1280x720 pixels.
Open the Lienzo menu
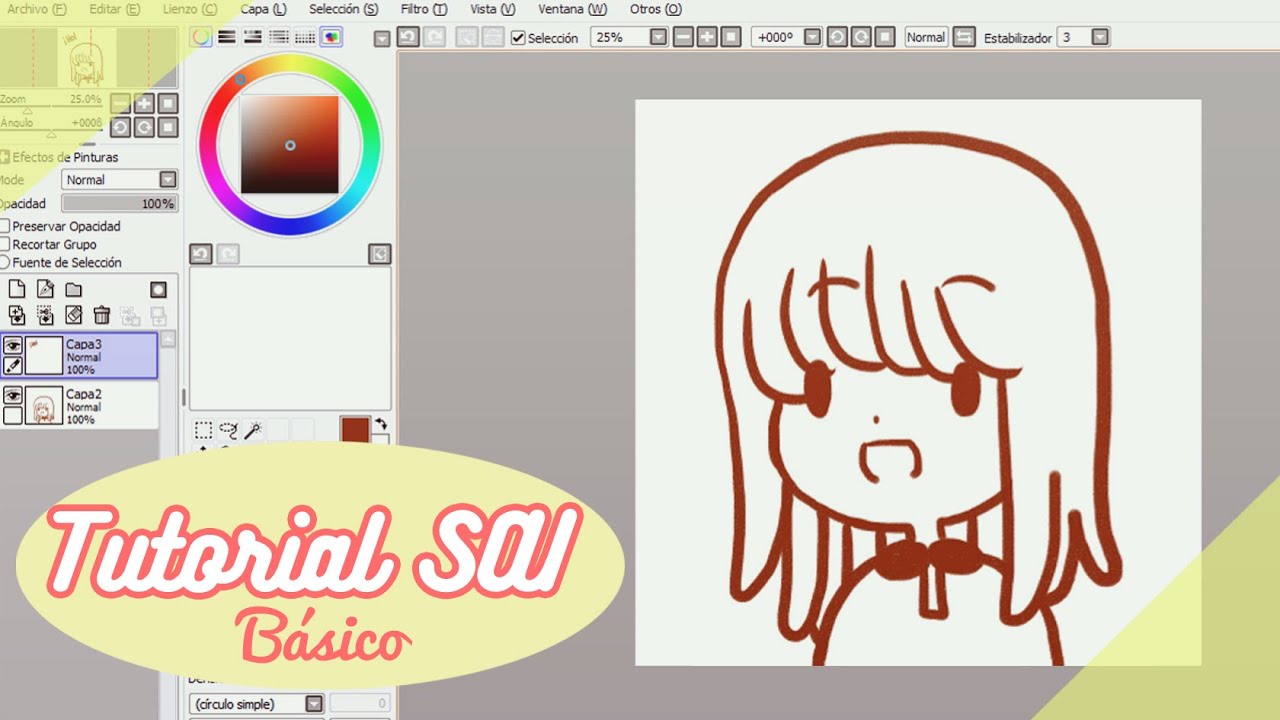pyautogui.click(x=190, y=9)
